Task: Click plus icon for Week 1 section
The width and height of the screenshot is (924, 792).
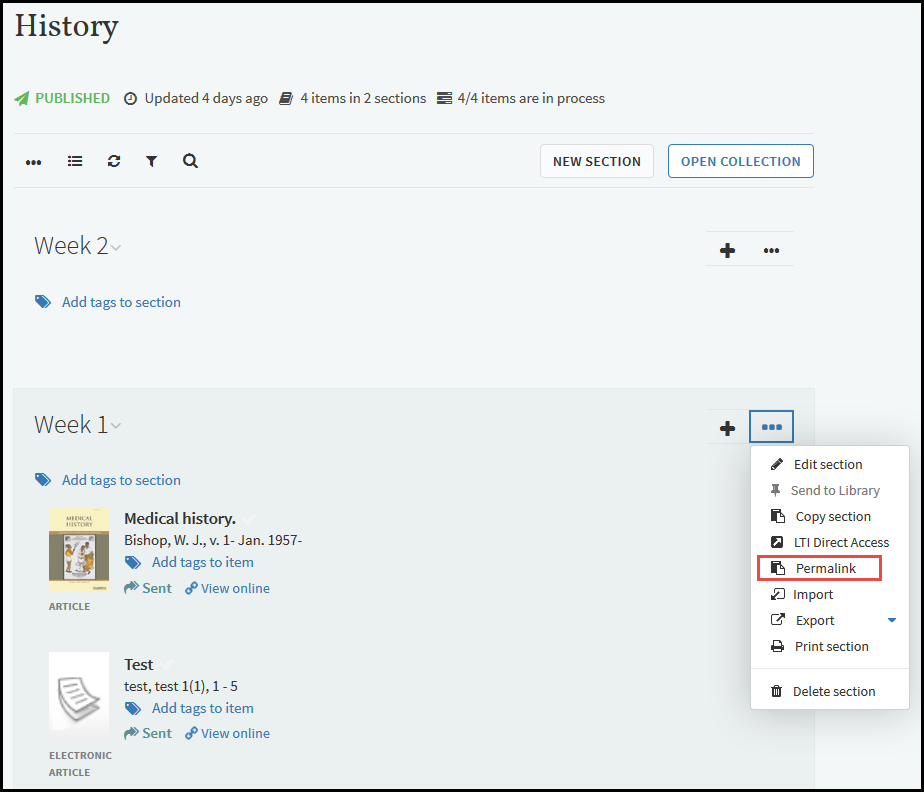Action: (x=728, y=428)
